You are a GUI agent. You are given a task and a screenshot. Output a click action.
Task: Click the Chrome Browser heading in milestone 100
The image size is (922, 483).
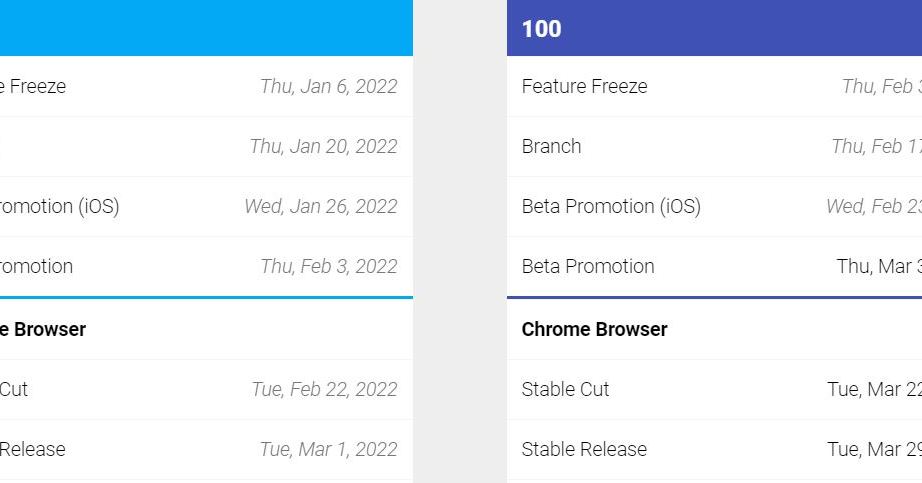[x=594, y=329]
